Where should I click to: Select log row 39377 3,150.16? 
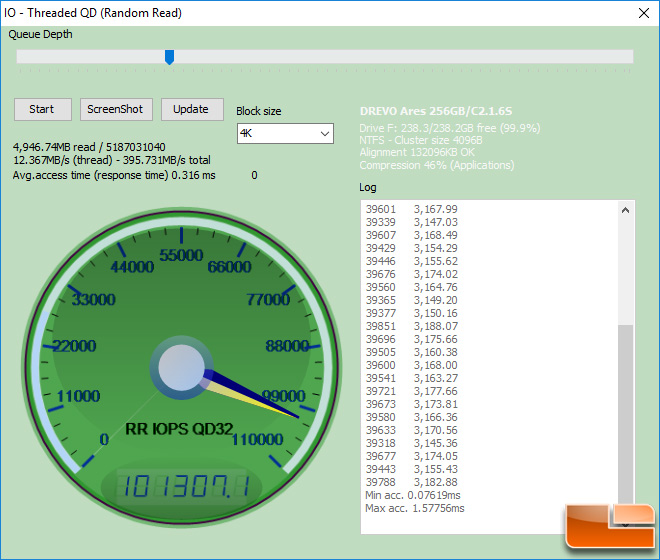tap(411, 313)
